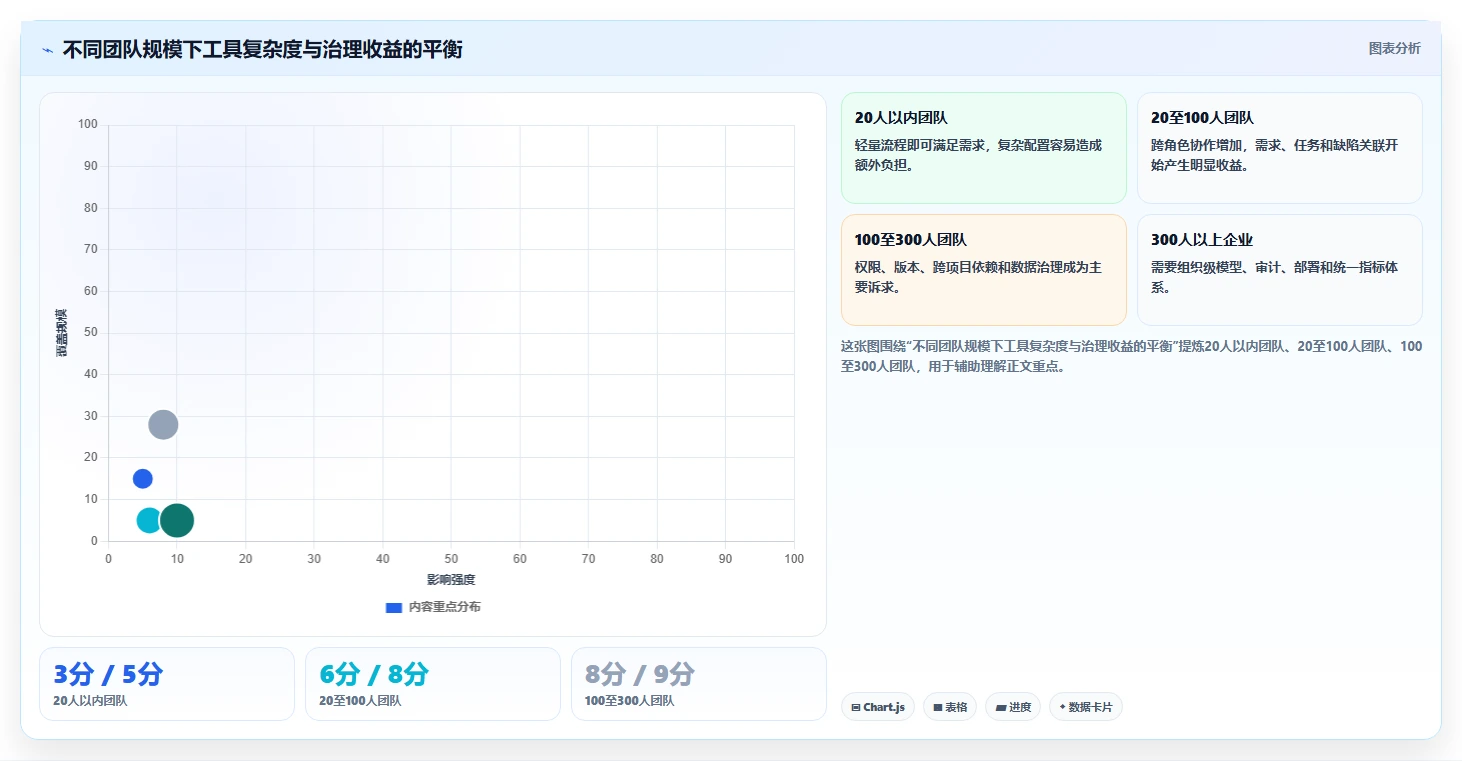Click the summary paragraph starting with 这张图围绕

click(1131, 356)
